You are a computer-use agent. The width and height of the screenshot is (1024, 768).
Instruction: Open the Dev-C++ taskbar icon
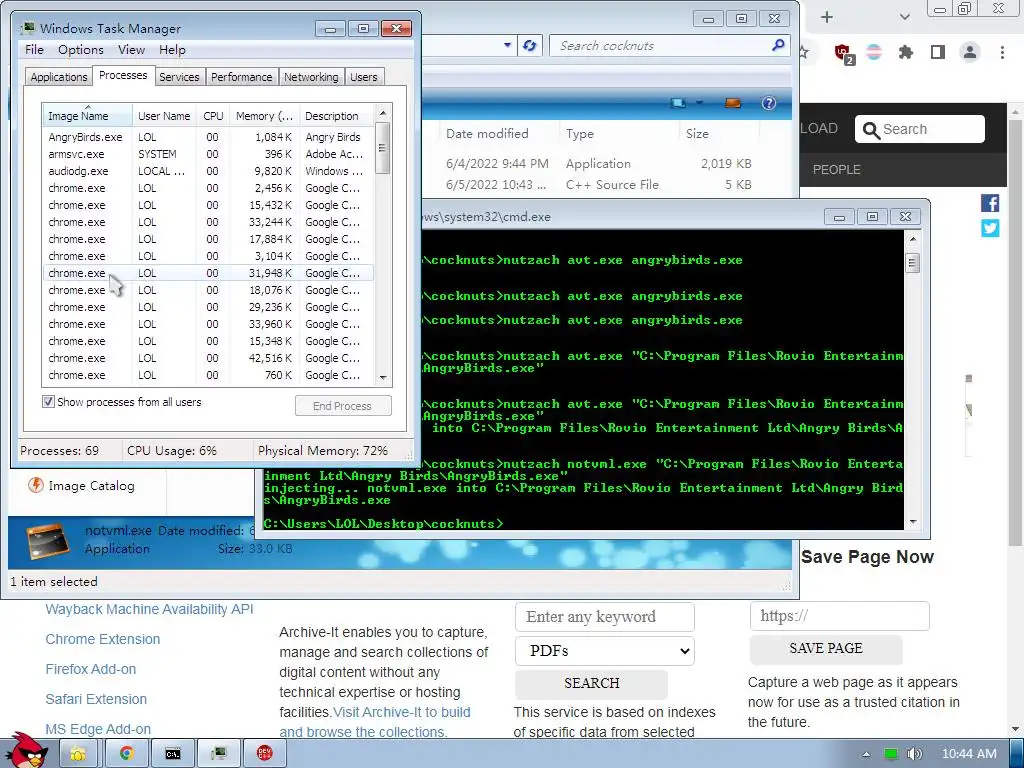click(x=264, y=754)
